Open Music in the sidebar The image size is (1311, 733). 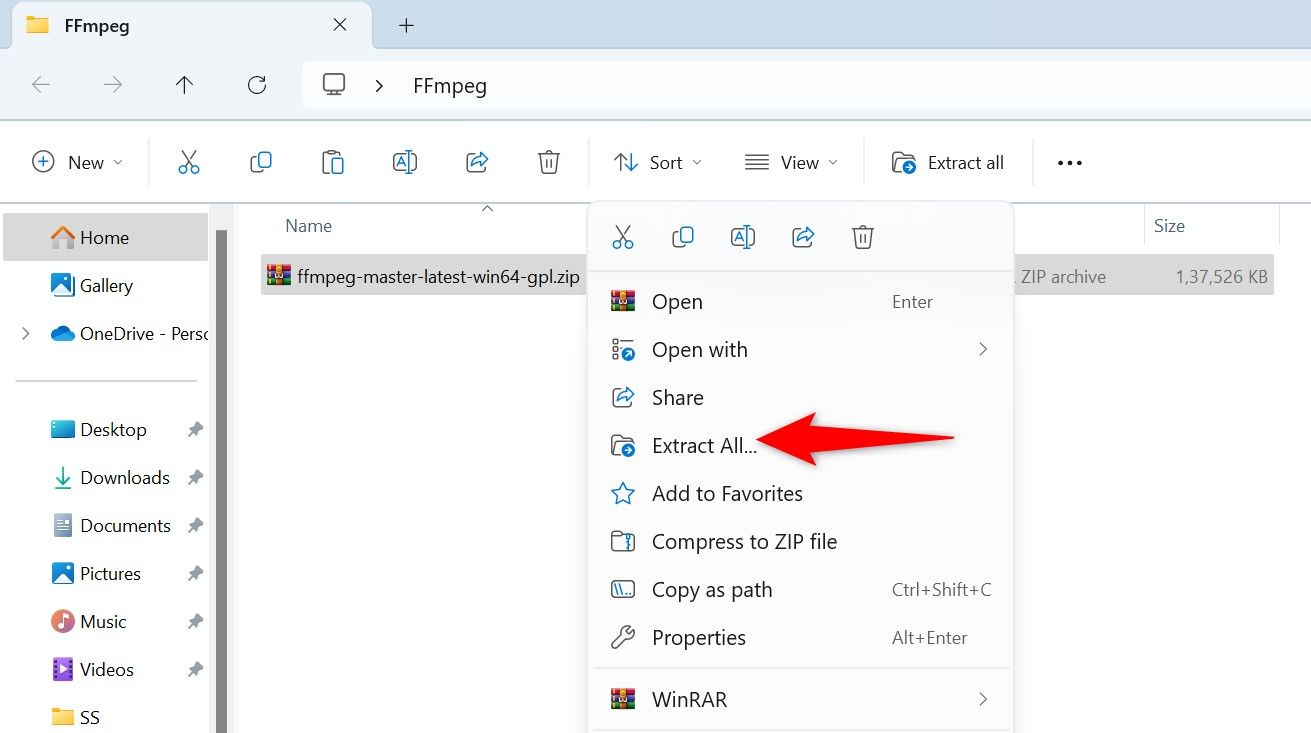(106, 622)
